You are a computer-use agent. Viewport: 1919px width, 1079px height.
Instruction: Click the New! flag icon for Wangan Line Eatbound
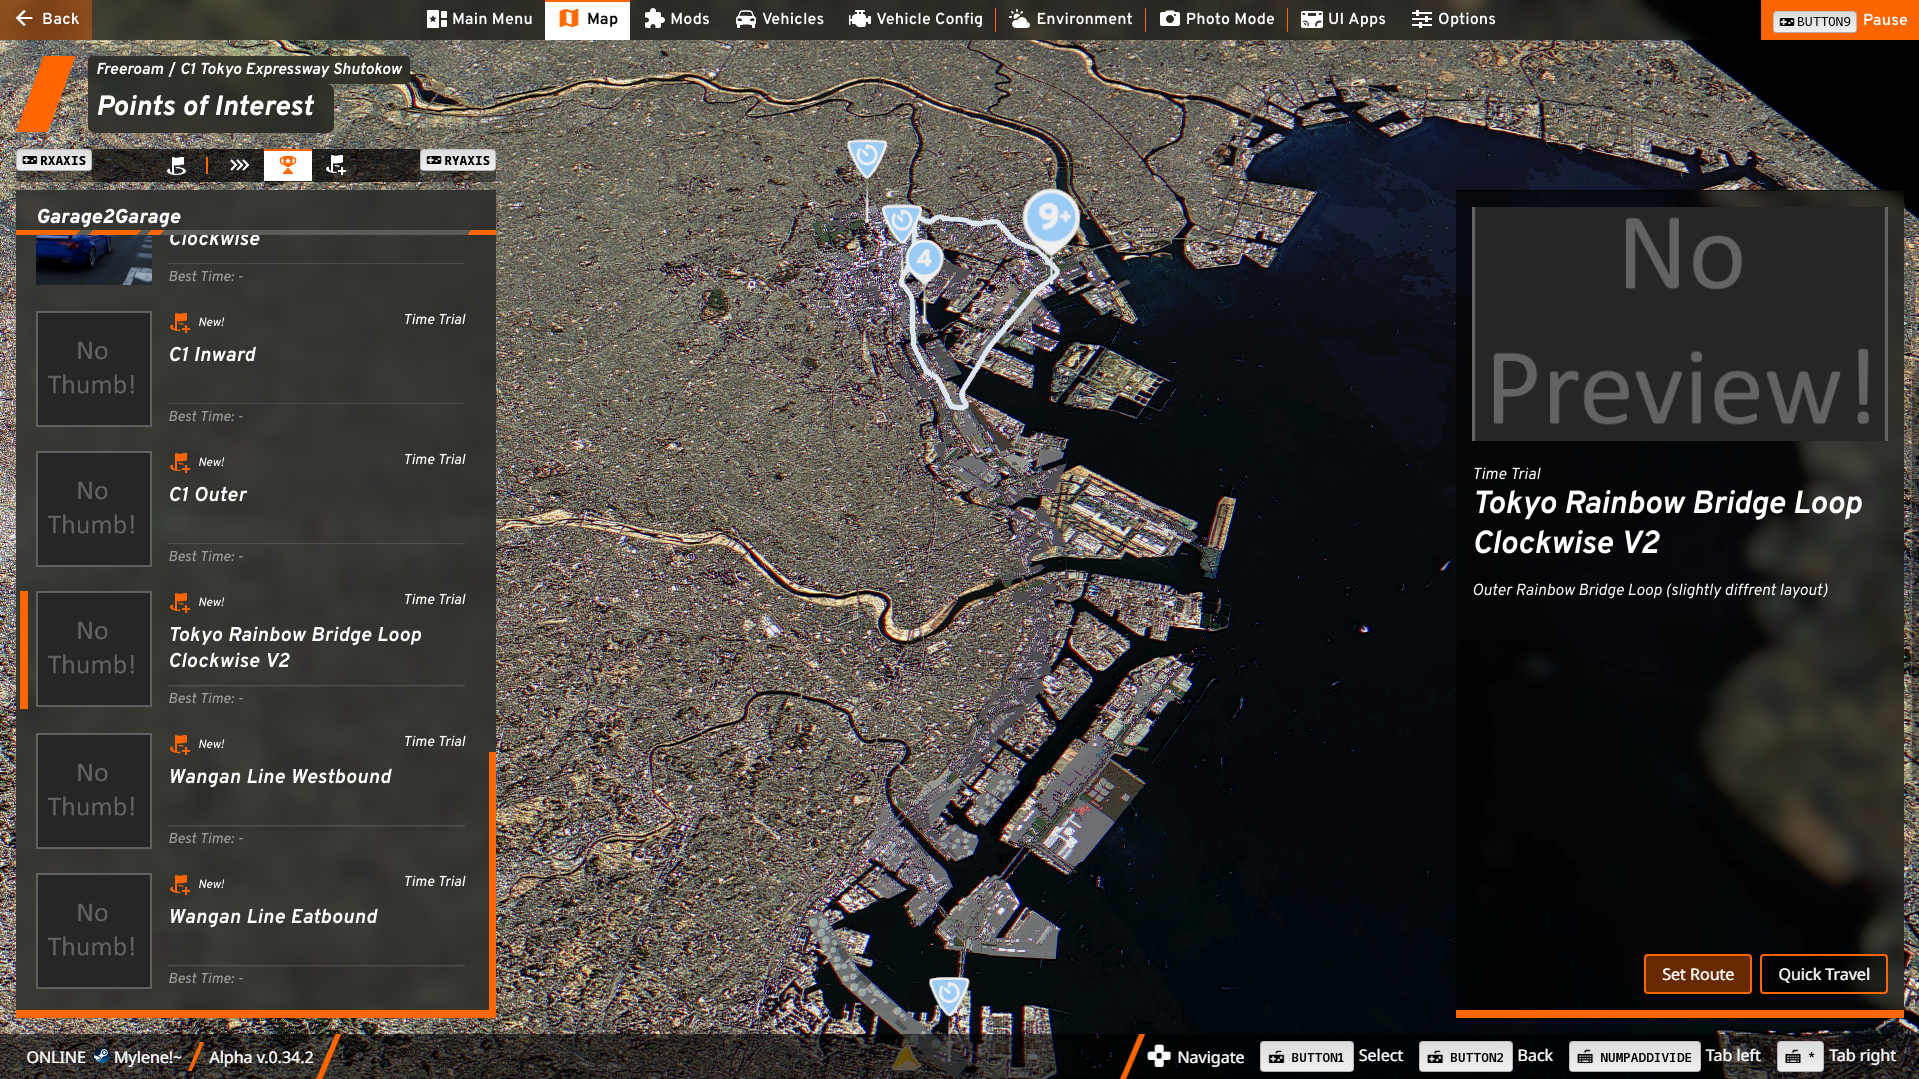click(x=180, y=884)
